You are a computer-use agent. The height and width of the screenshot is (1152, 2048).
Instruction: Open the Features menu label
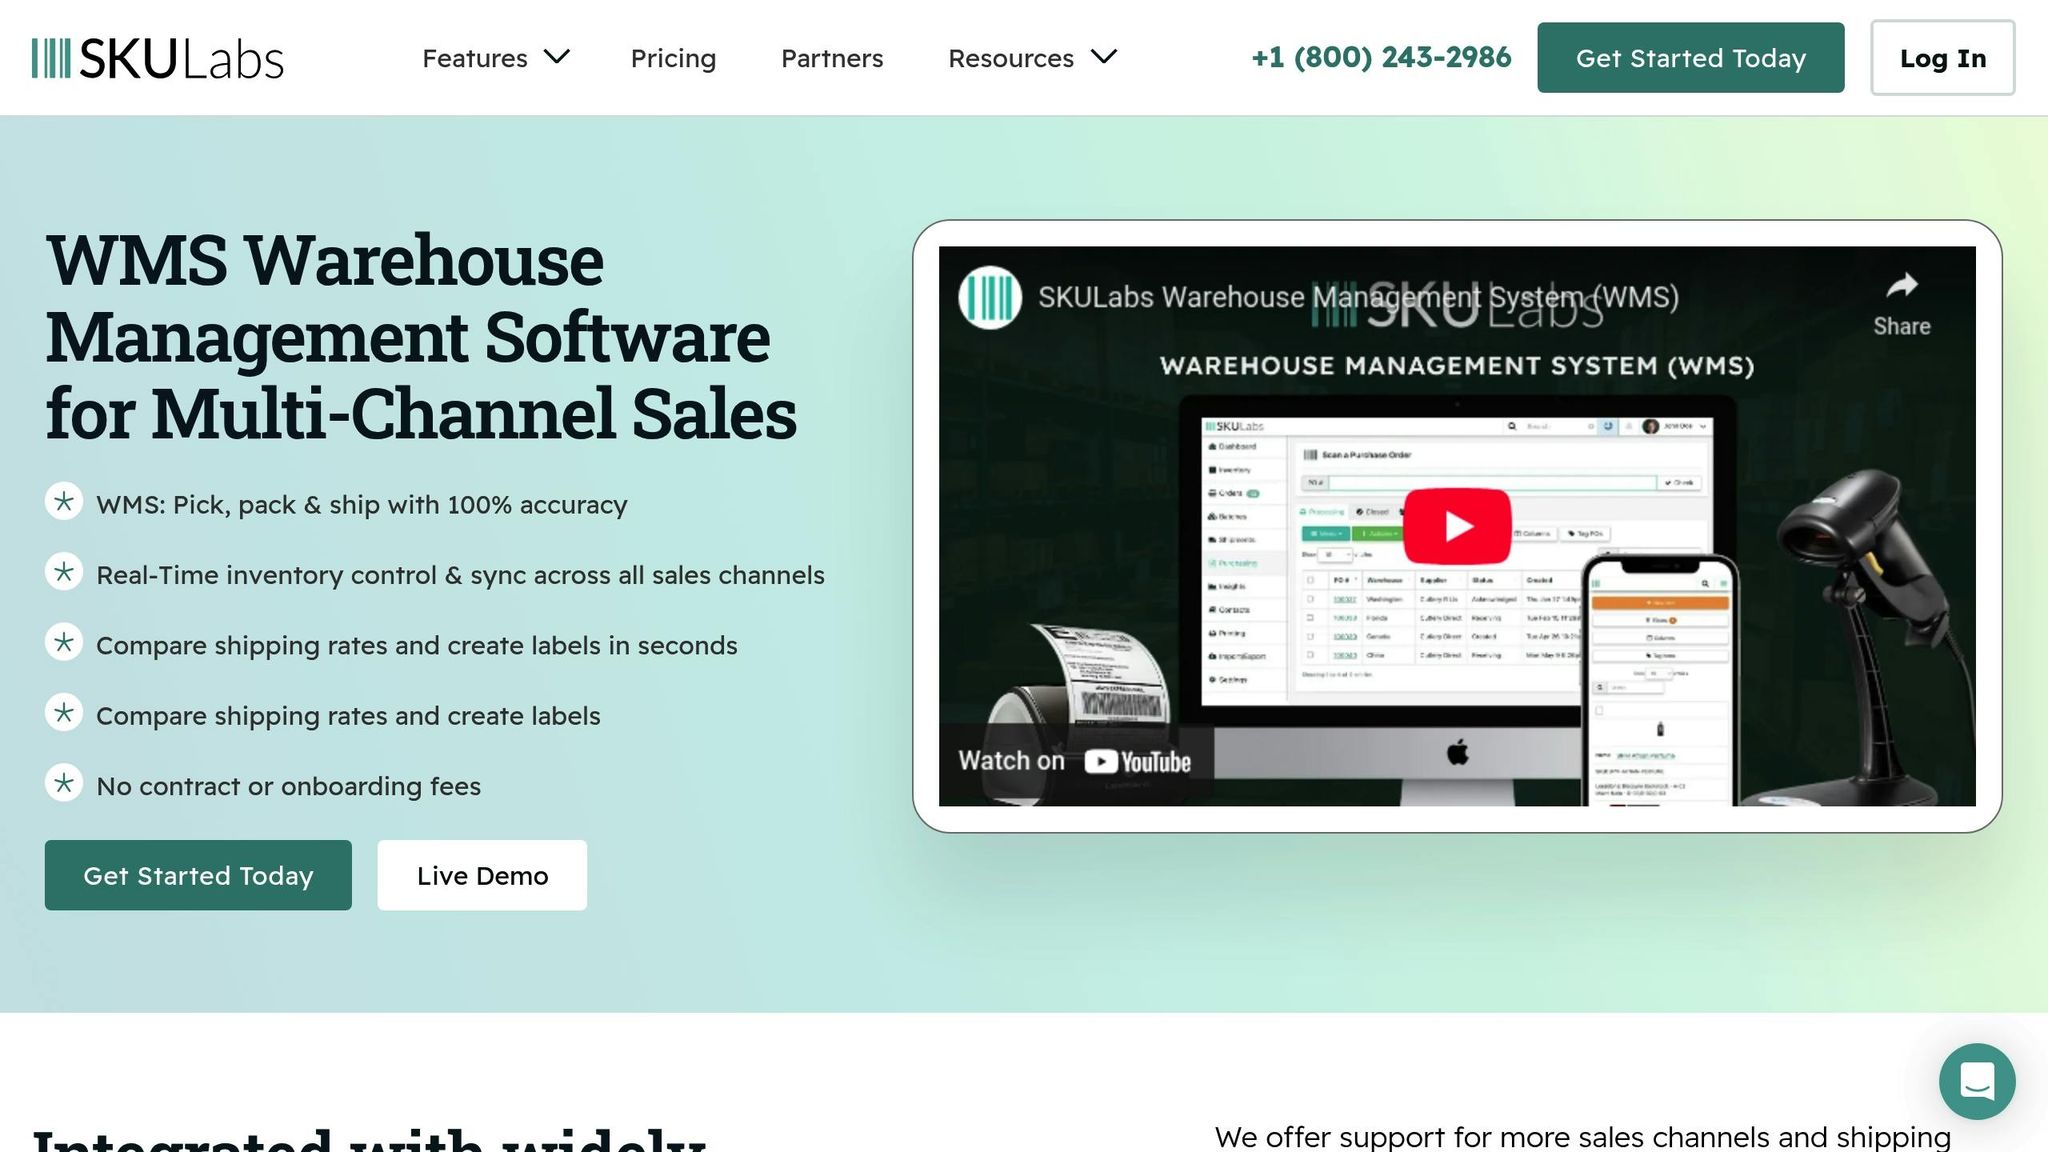(x=474, y=58)
